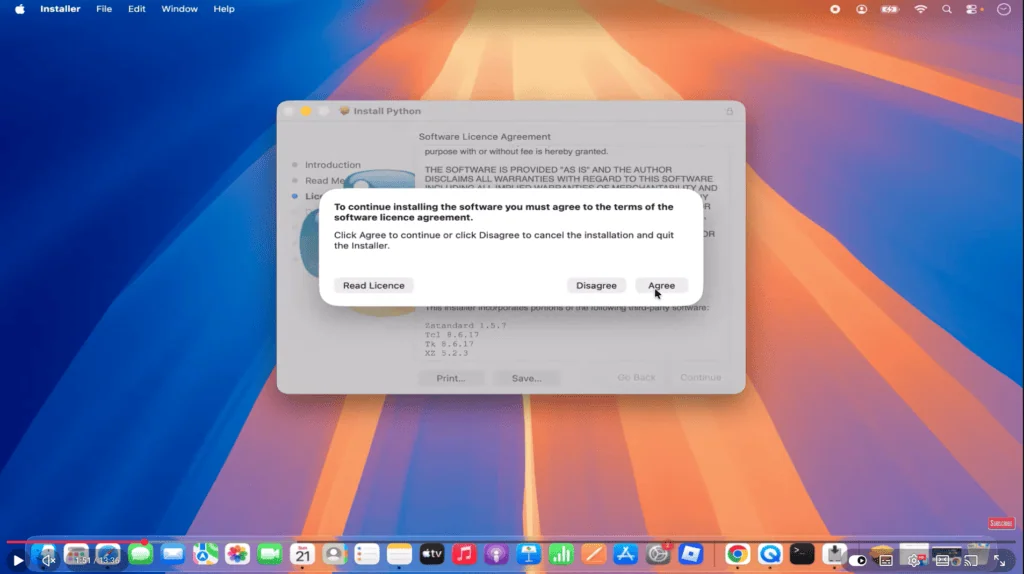The height and width of the screenshot is (574, 1024).
Task: Click the clock icon in the menu bar
Action: tap(1004, 9)
